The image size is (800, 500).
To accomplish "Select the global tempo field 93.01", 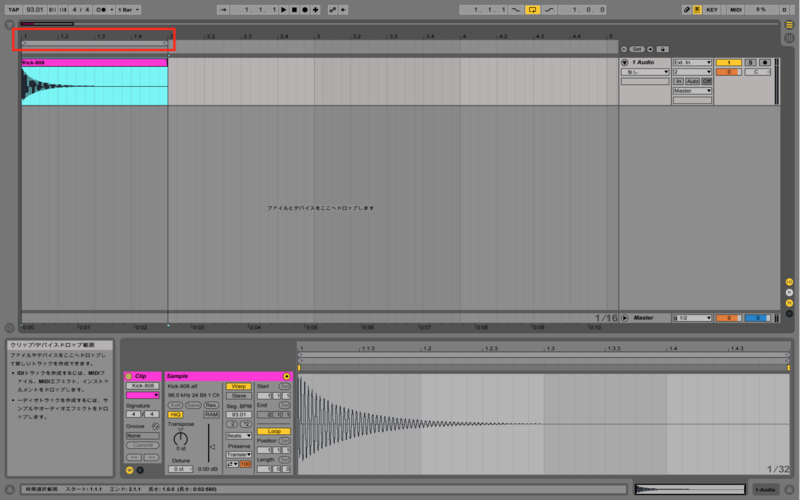I will [x=35, y=10].
